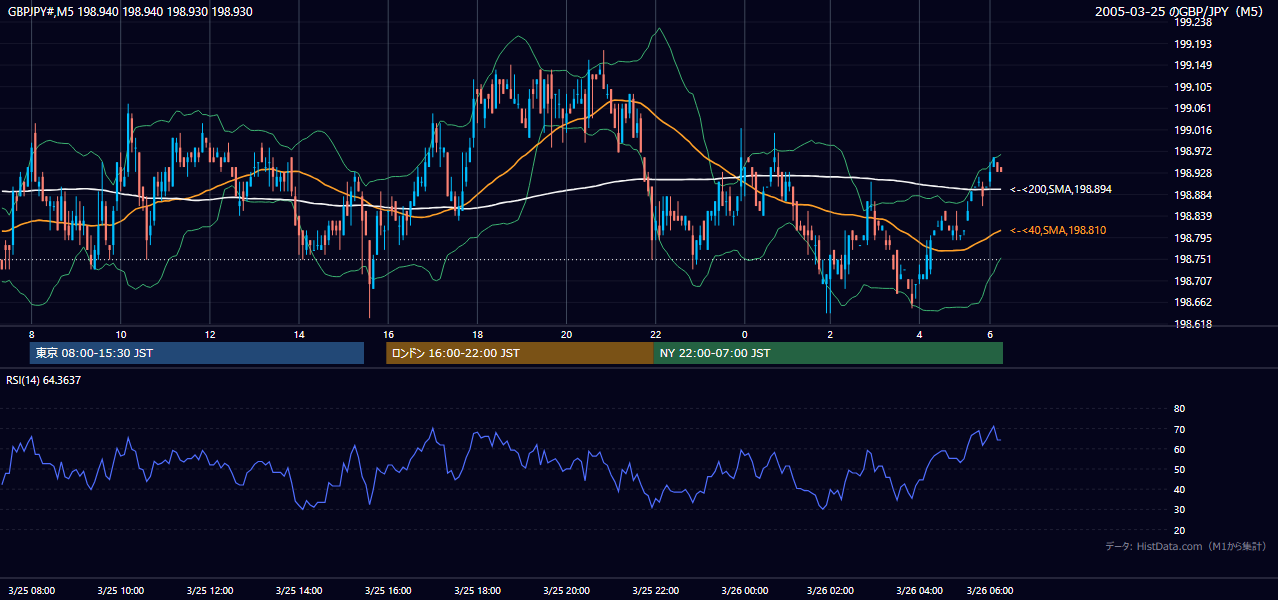This screenshot has height=600, width=1278.
Task: Click the 3/25 10:00 date label
Action: tap(120, 590)
